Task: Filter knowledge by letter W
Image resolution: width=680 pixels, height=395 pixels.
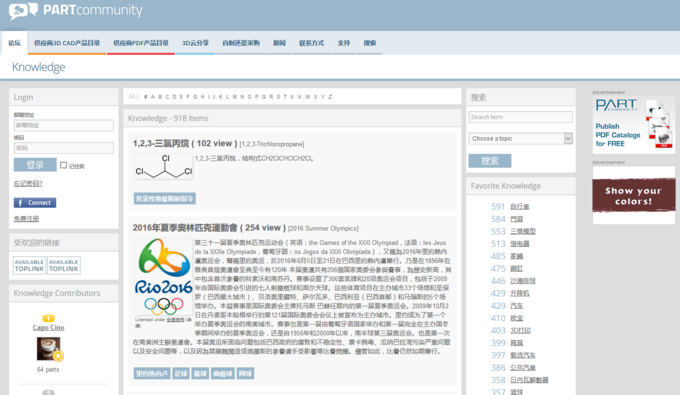Action: tap(307, 97)
